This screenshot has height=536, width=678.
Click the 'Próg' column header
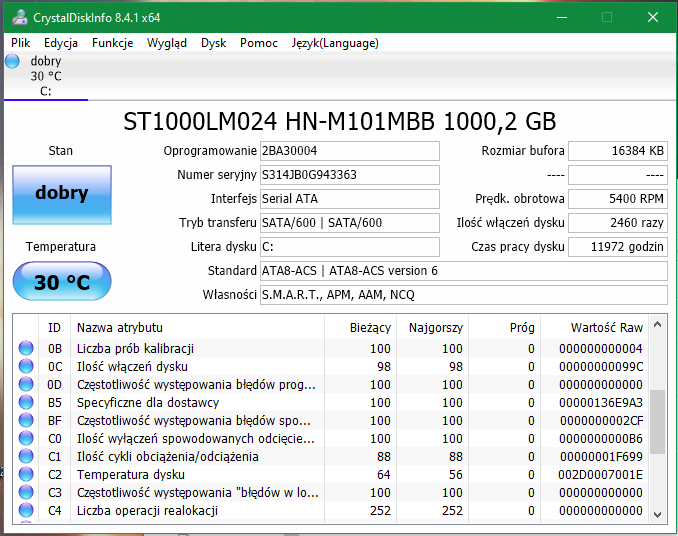pos(504,328)
